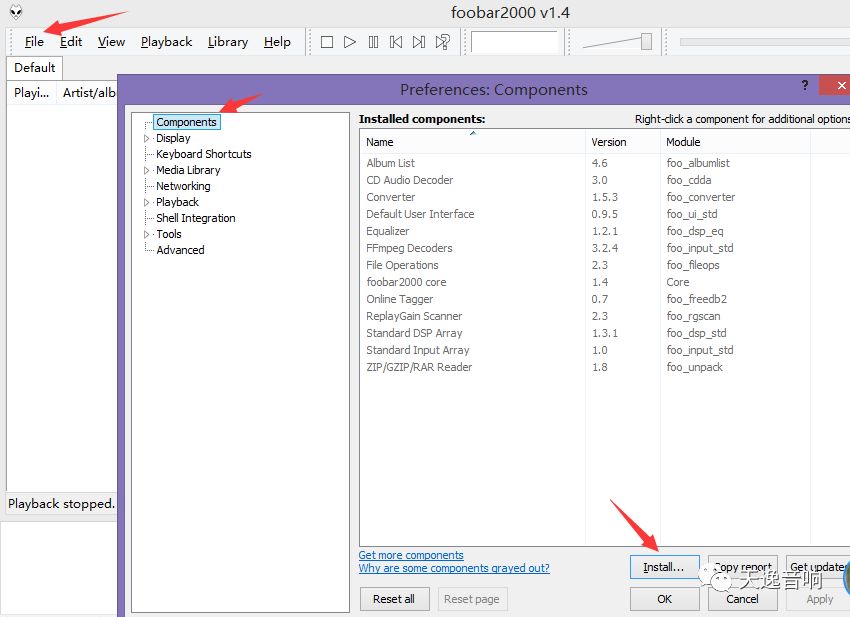Open the Get more components link

(x=411, y=555)
